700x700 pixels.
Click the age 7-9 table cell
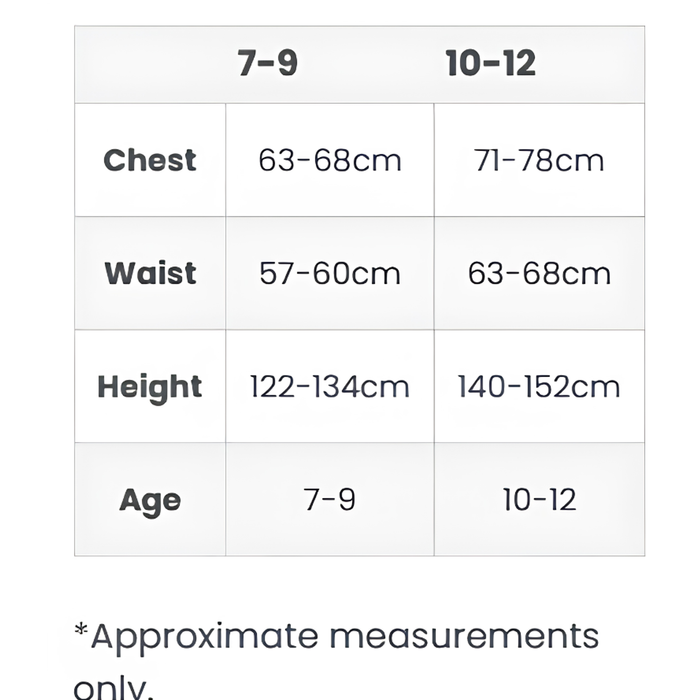(330, 500)
